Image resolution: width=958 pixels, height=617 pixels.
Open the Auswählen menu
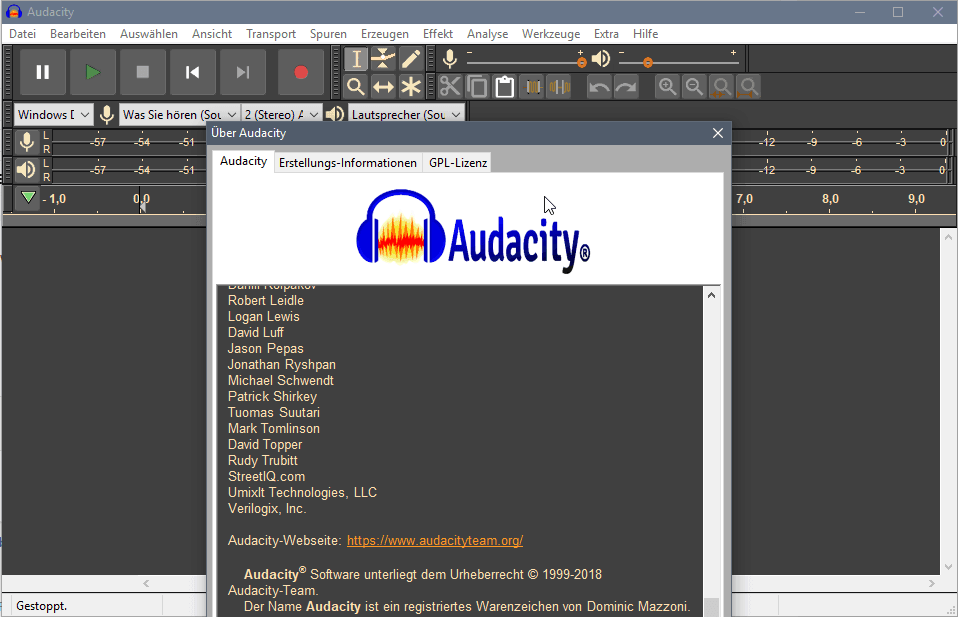[148, 34]
